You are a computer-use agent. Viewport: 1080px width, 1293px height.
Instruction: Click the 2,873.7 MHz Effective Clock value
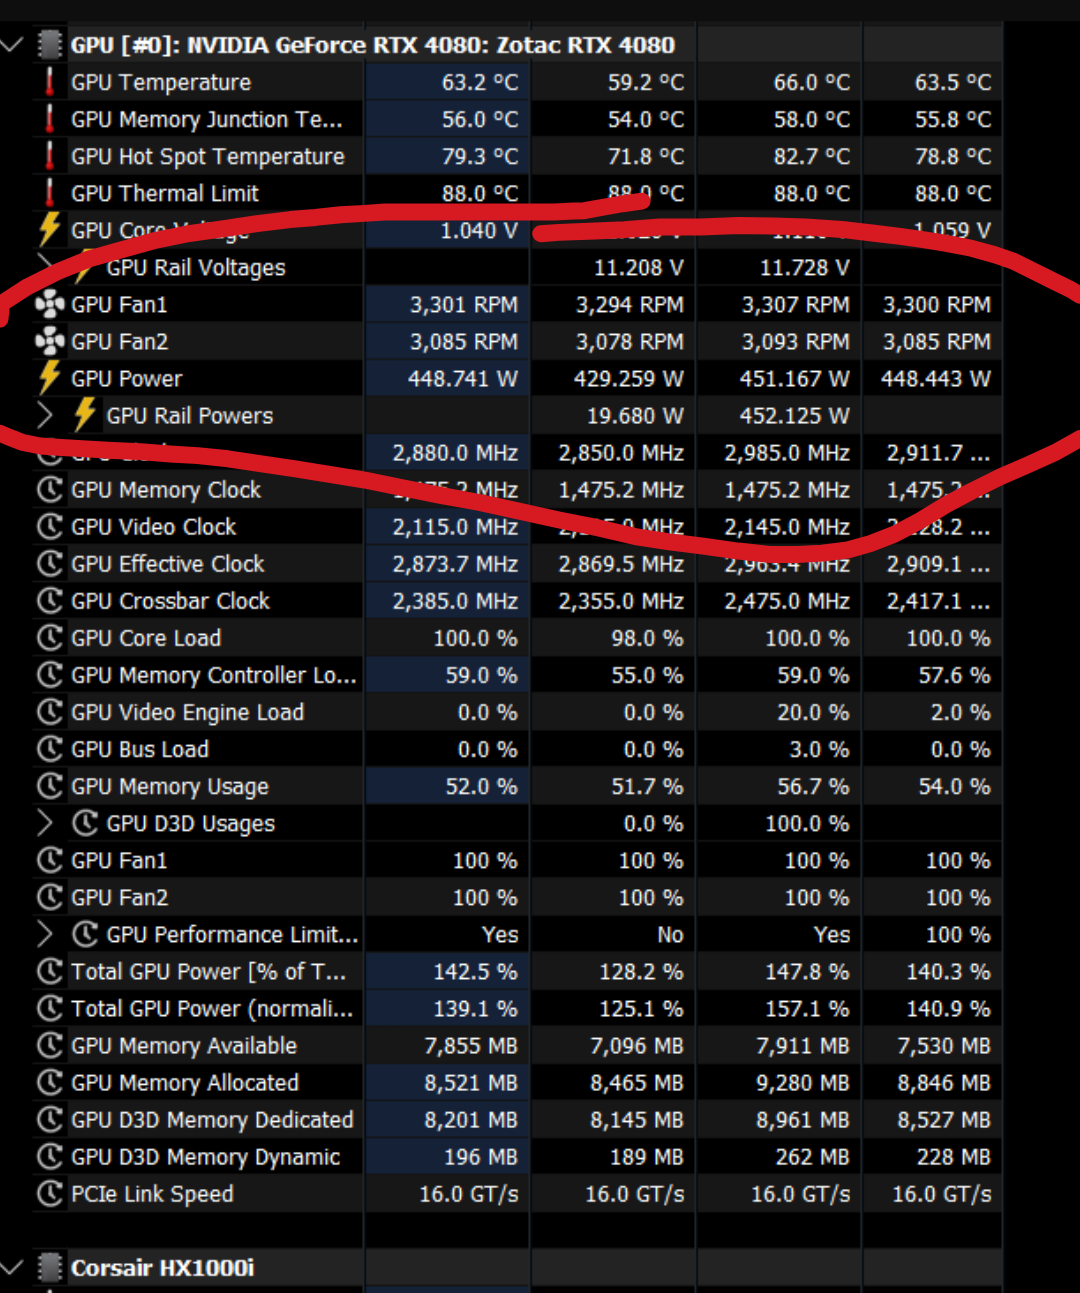tap(455, 564)
